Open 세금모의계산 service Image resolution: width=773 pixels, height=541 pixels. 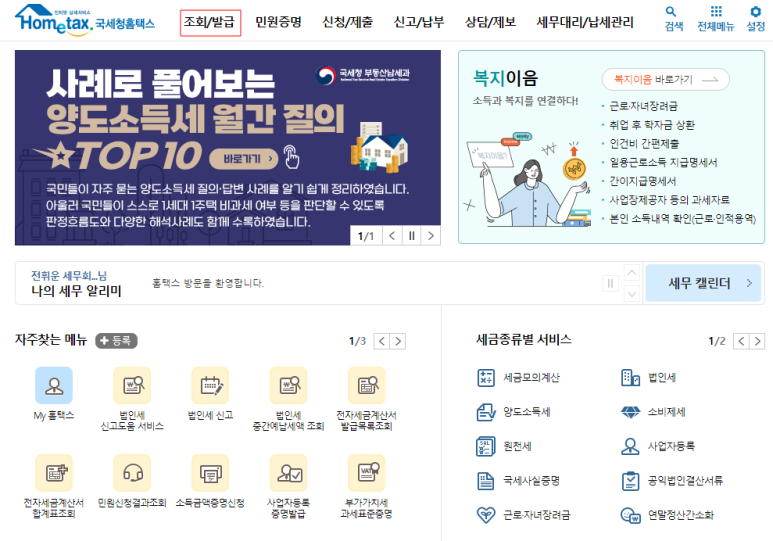[x=518, y=378]
